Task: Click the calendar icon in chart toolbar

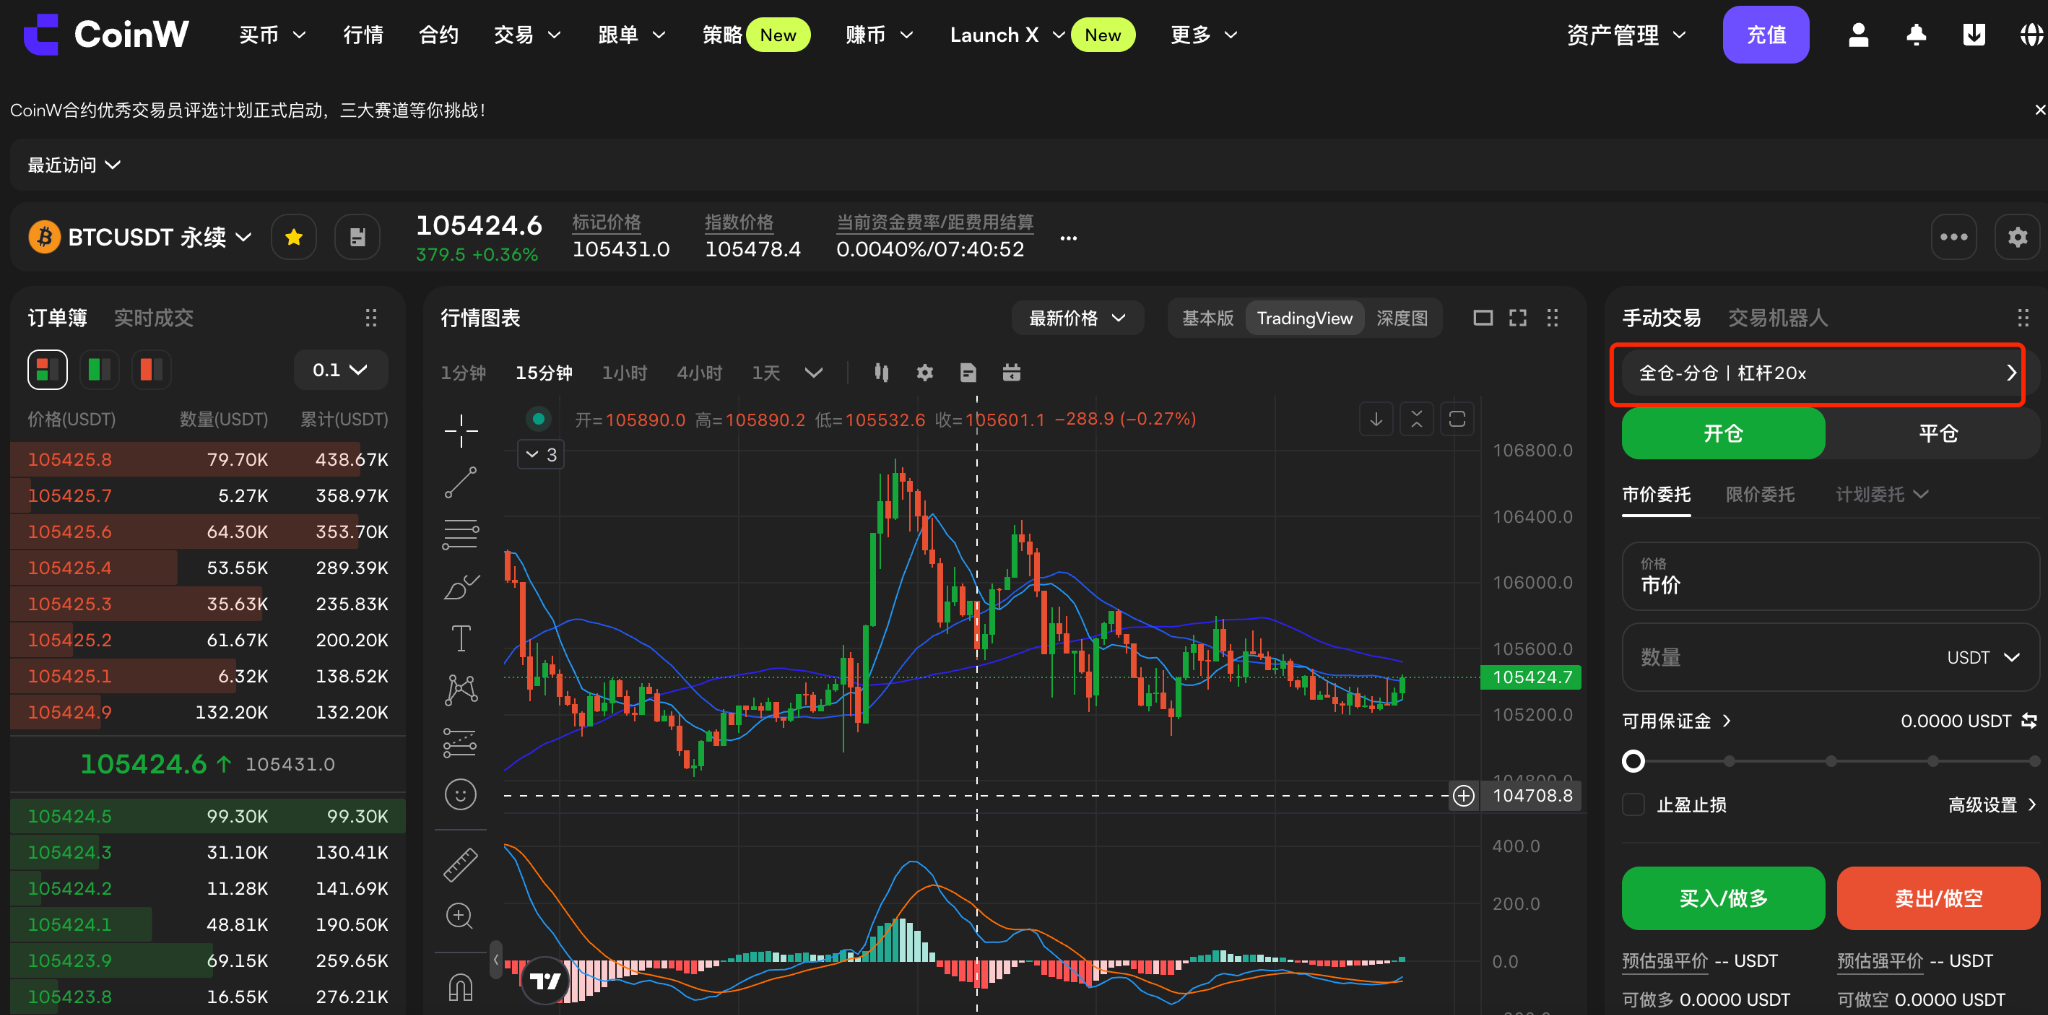Action: pos(1012,373)
